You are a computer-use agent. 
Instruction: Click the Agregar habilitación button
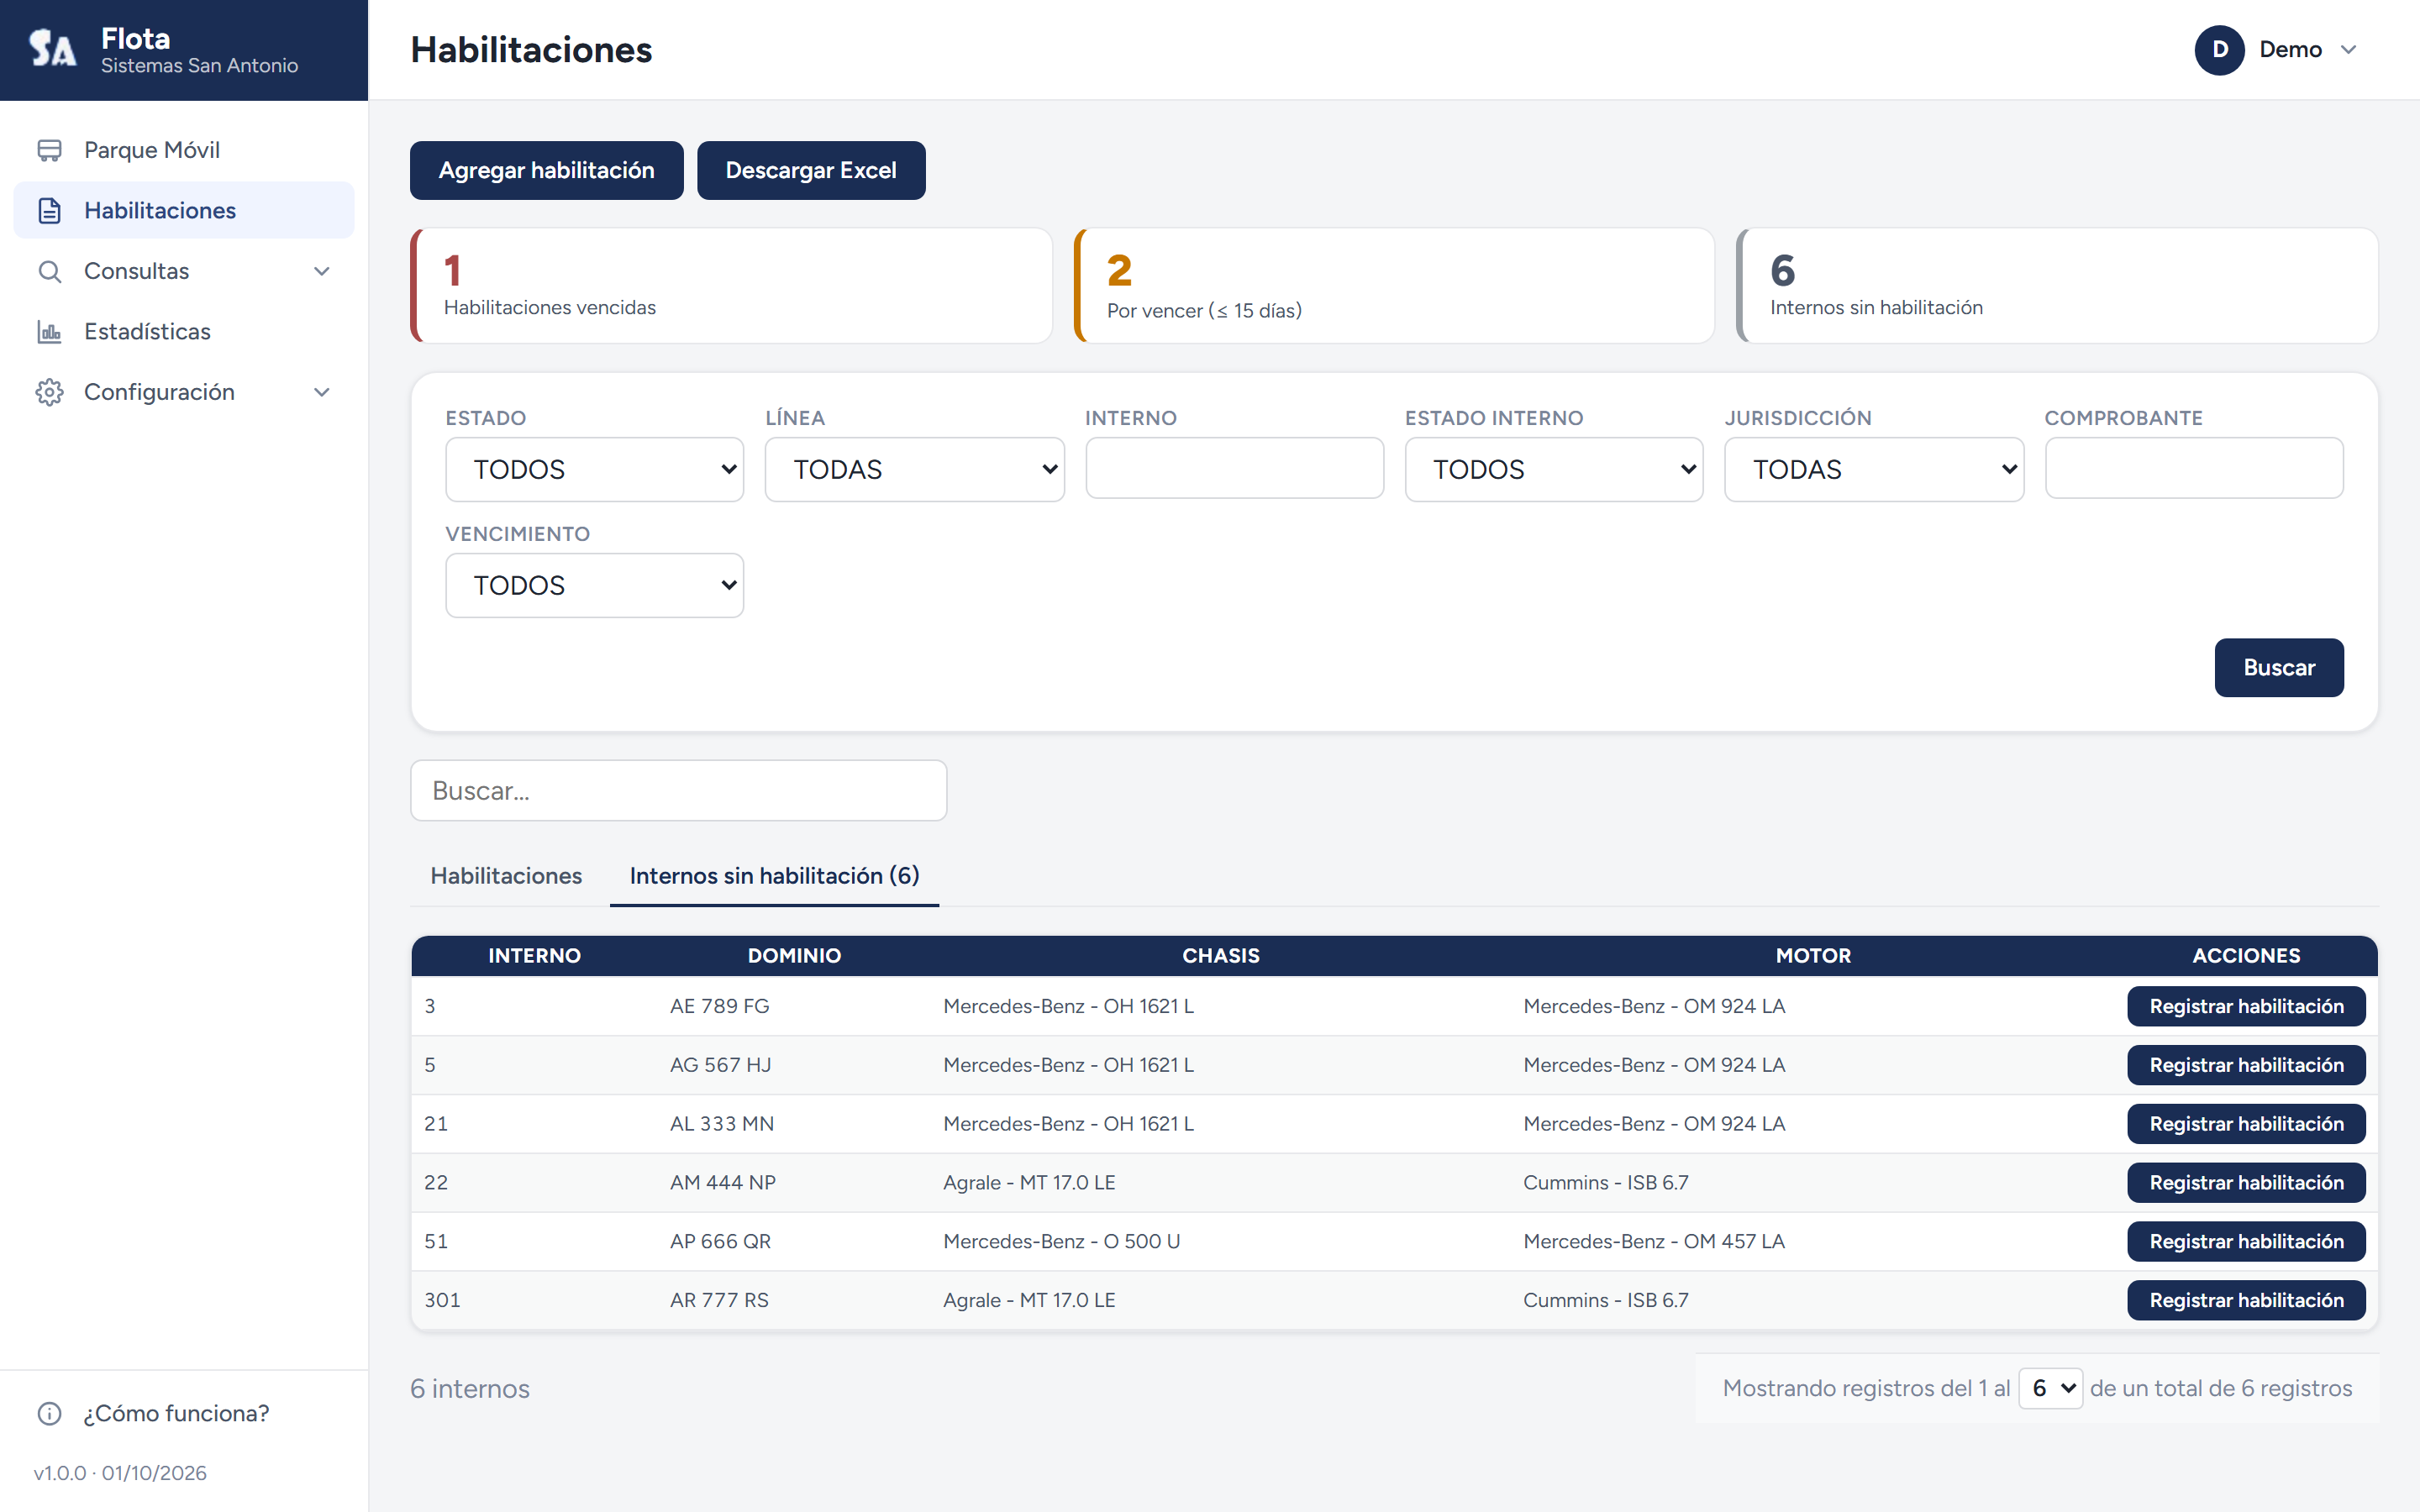pyautogui.click(x=546, y=170)
